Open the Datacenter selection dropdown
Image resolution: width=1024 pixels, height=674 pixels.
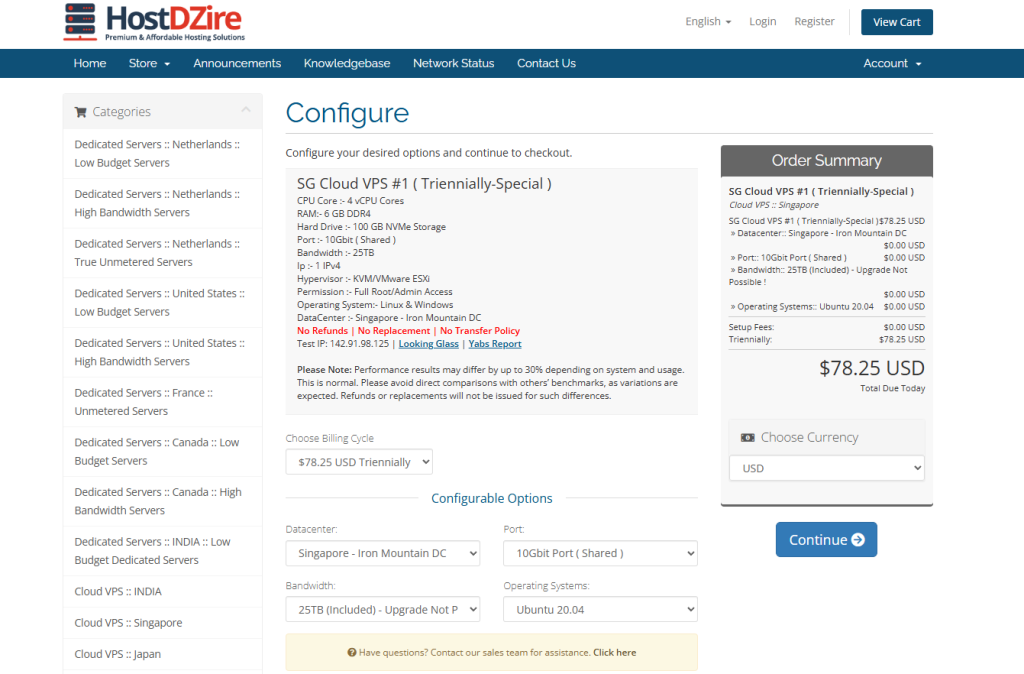pos(382,553)
